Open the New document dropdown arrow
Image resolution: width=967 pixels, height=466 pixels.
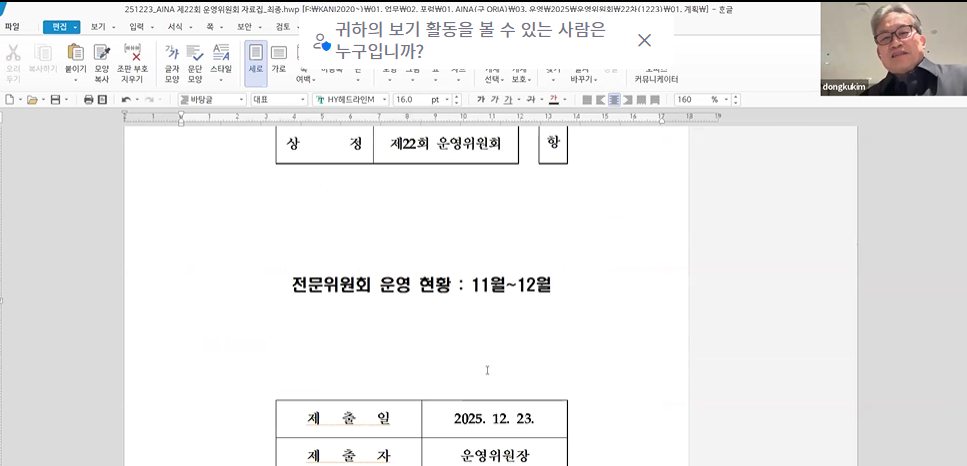[x=20, y=99]
